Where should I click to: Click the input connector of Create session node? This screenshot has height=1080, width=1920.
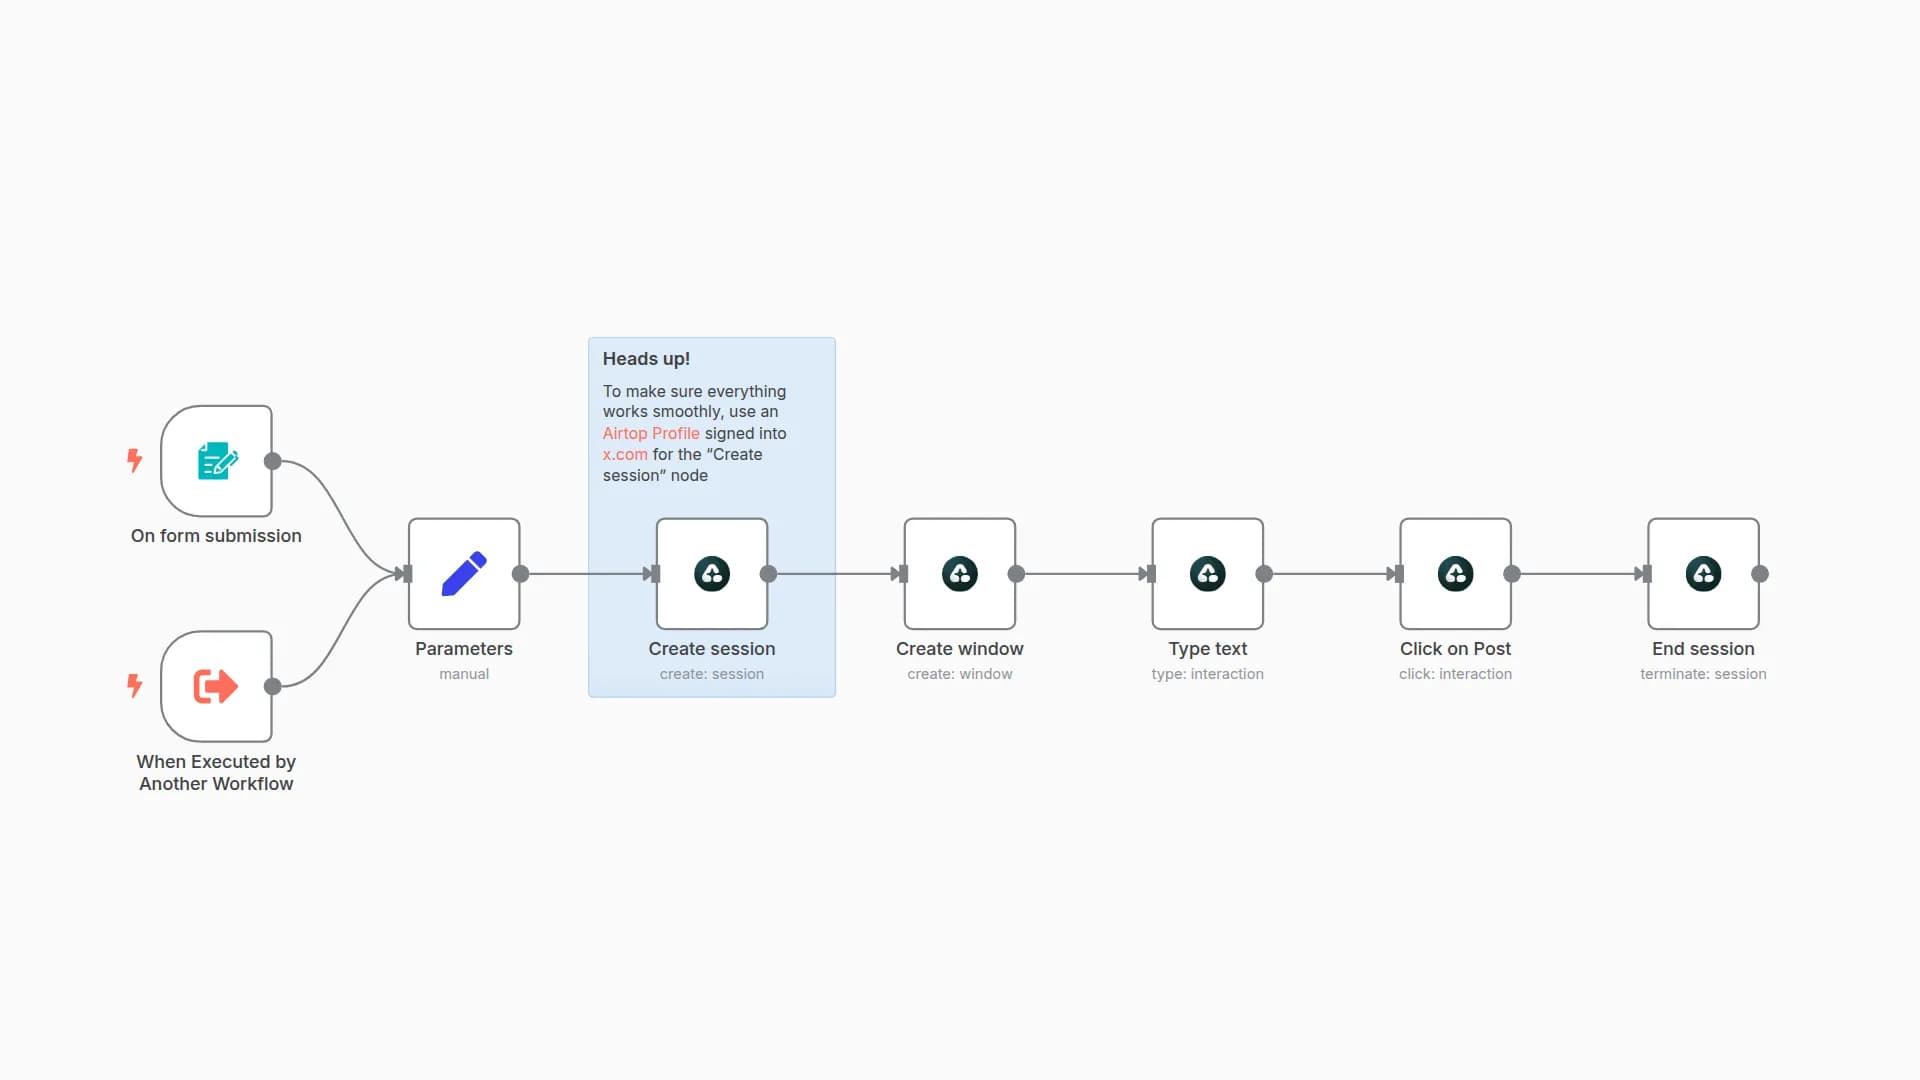tap(655, 574)
